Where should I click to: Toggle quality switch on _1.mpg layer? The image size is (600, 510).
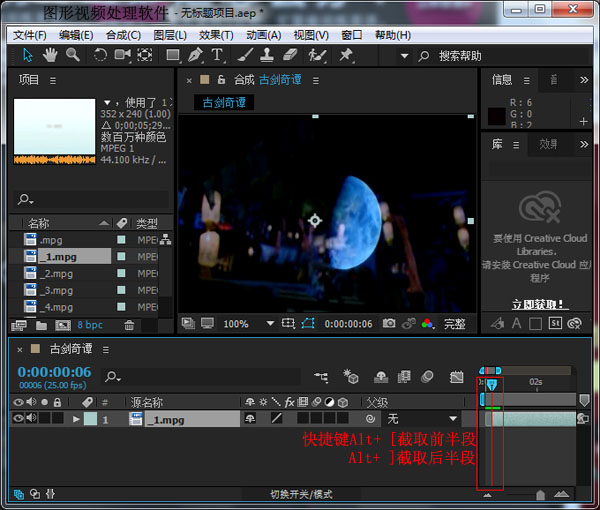(x=276, y=419)
